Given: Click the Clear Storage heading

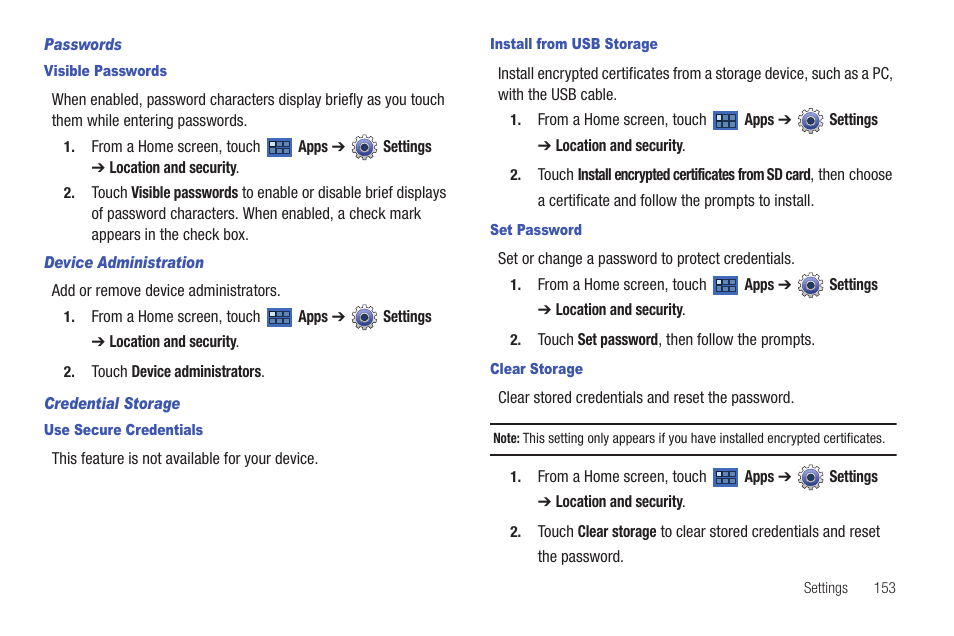Looking at the screenshot, I should 537,369.
